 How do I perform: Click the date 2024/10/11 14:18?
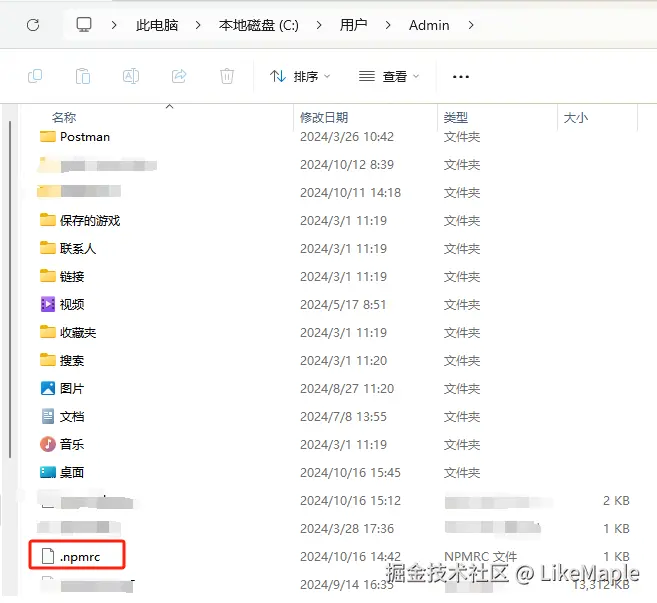click(350, 193)
